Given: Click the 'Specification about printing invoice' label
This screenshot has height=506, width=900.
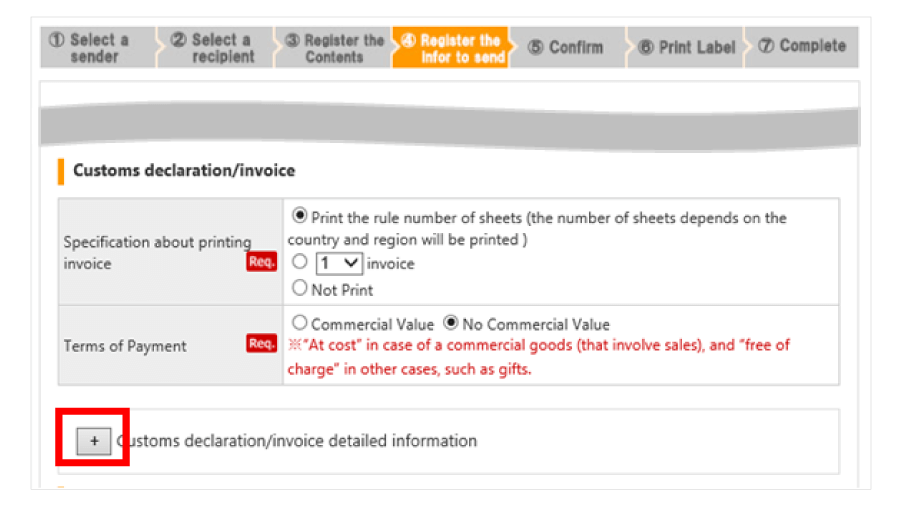Looking at the screenshot, I should [150, 252].
